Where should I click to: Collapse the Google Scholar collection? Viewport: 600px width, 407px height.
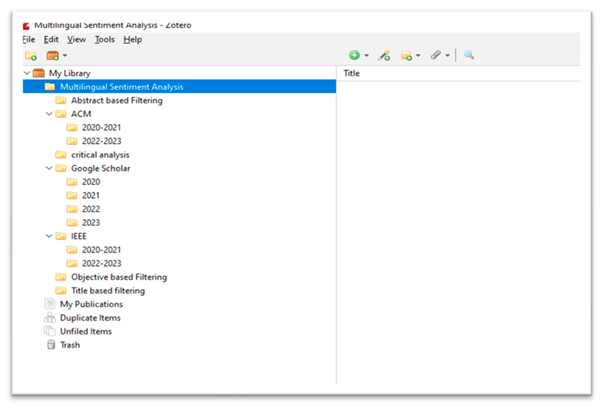49,169
